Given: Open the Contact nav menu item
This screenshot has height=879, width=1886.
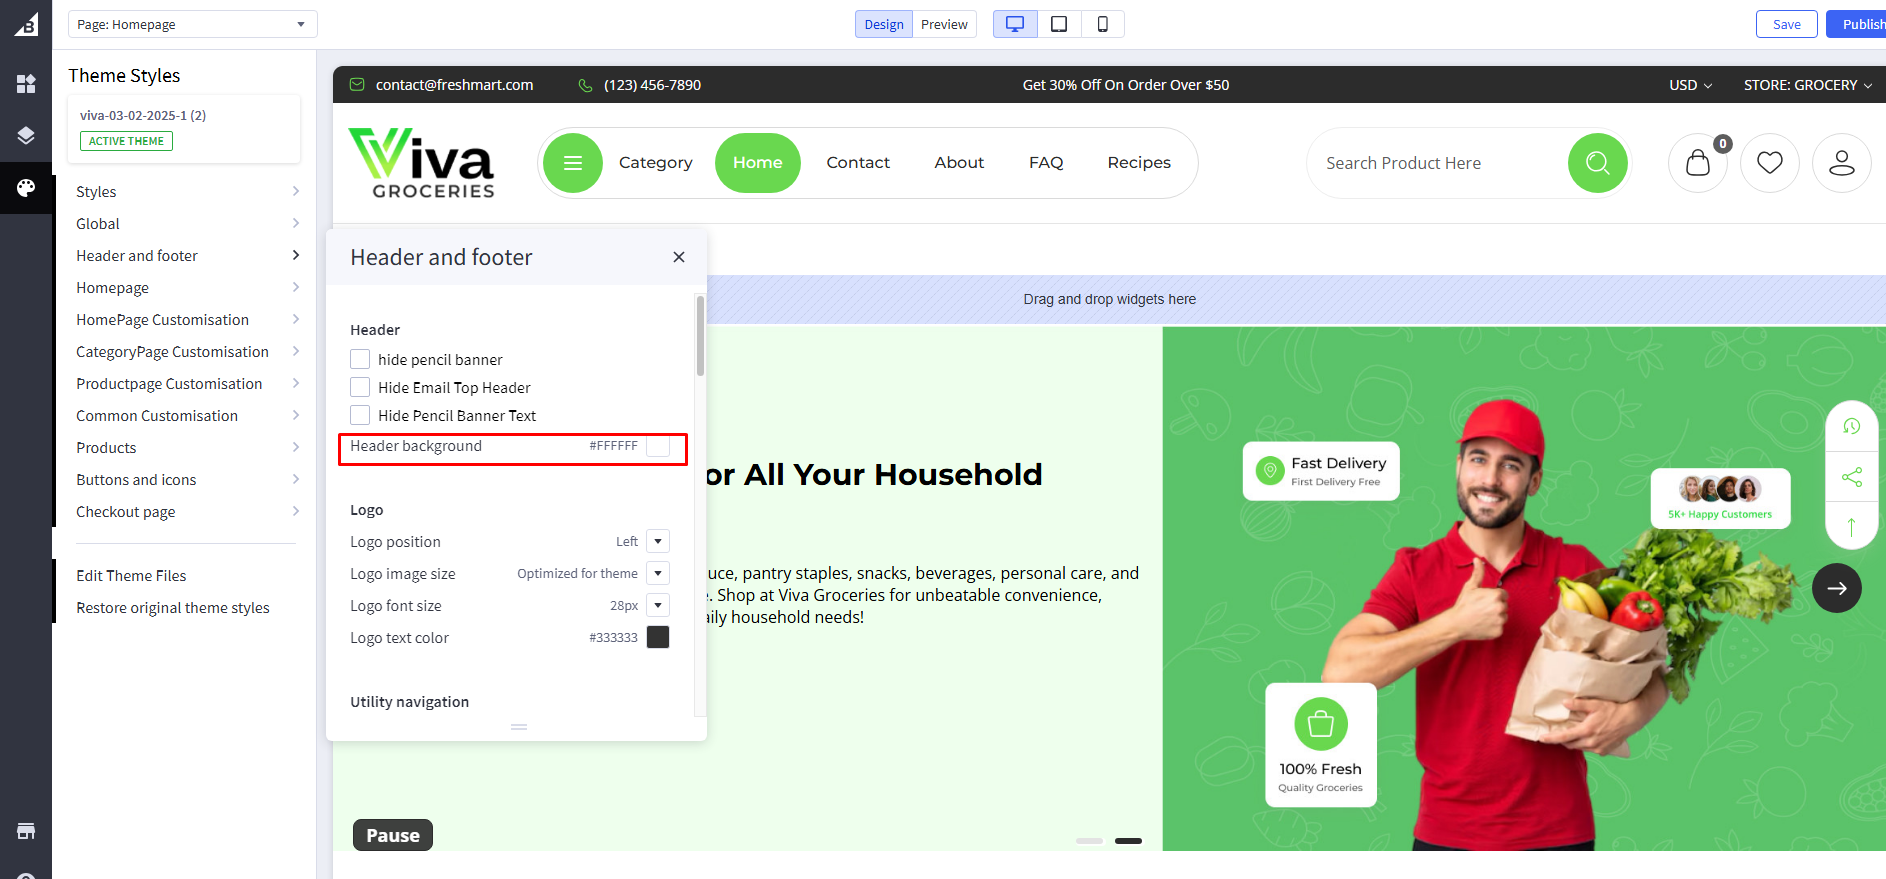Looking at the screenshot, I should click(x=858, y=163).
